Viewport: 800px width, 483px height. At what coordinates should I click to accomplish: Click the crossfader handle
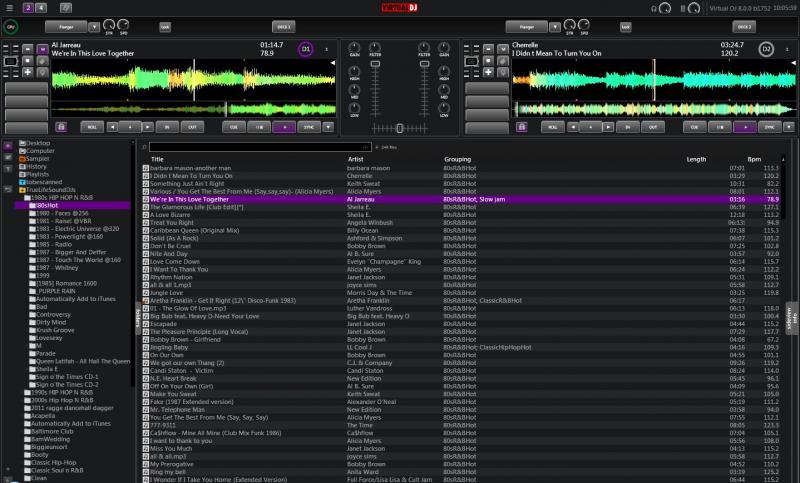click(x=399, y=129)
